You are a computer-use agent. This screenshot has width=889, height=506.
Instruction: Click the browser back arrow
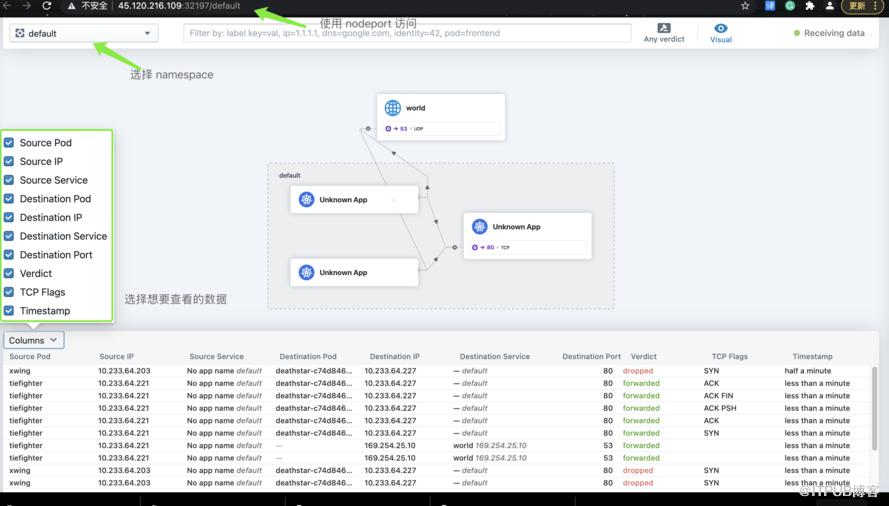(7, 6)
